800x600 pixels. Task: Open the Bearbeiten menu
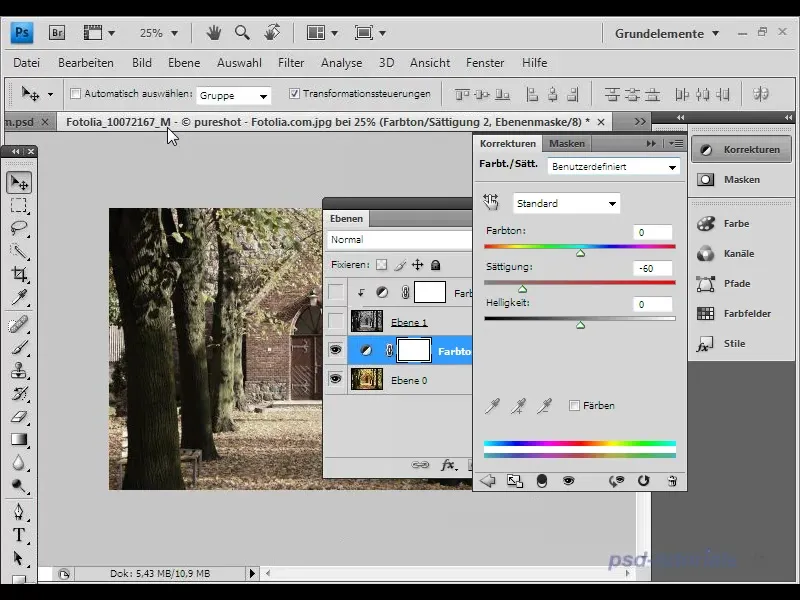[86, 63]
